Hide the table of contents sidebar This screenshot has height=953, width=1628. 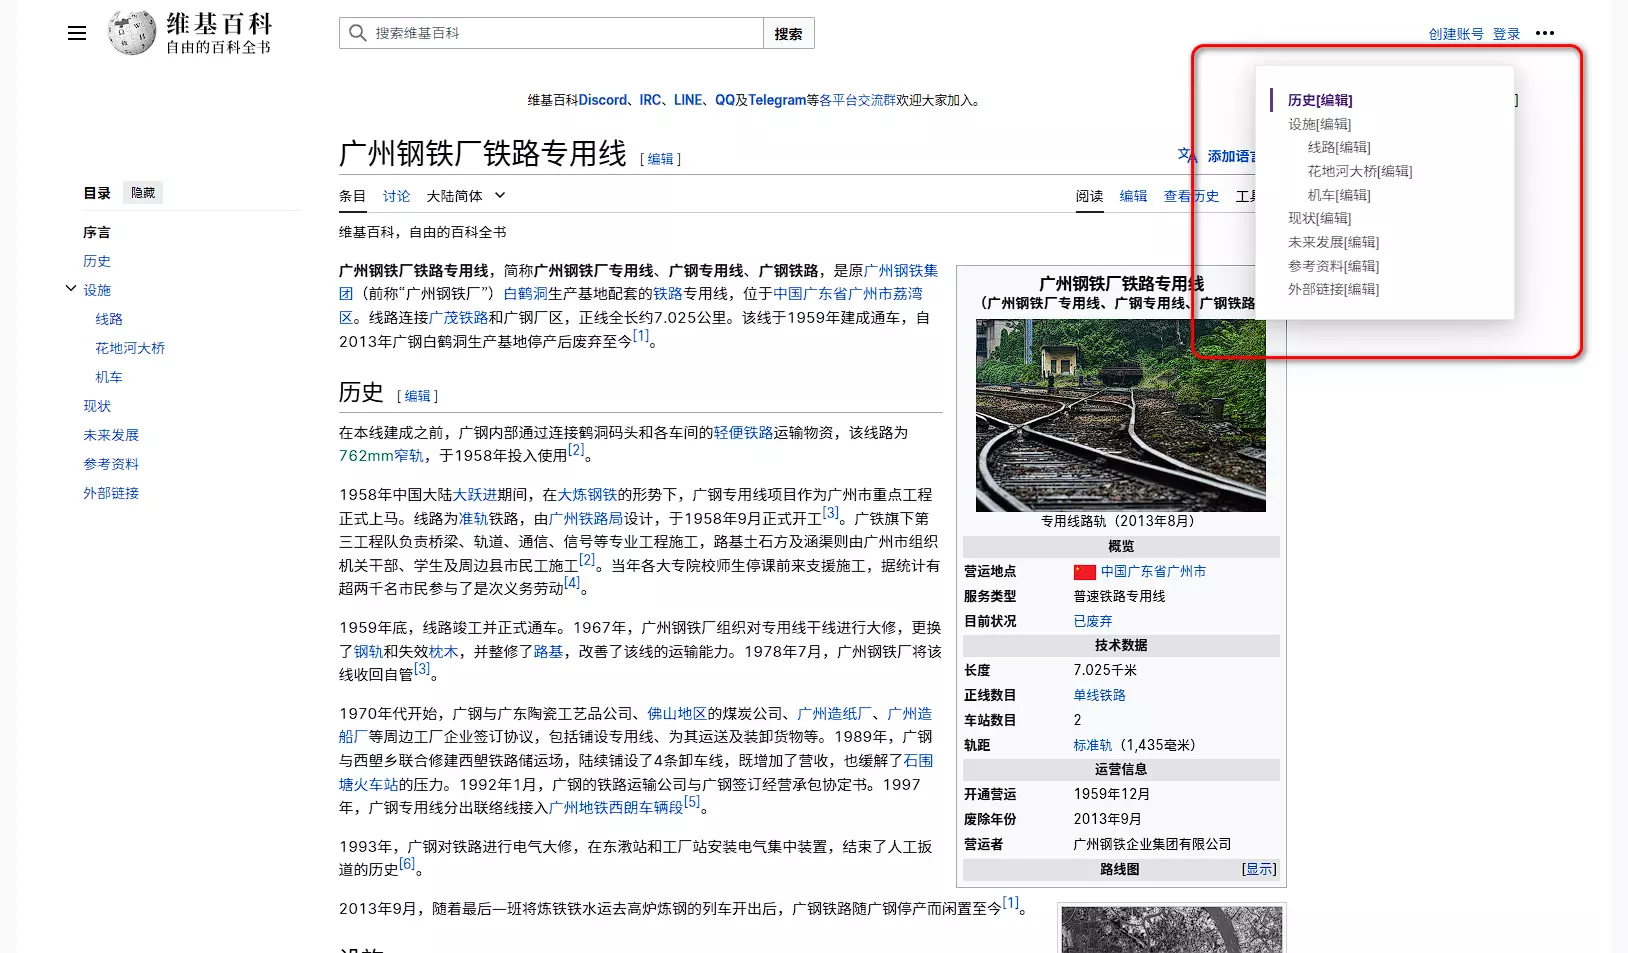tap(143, 193)
